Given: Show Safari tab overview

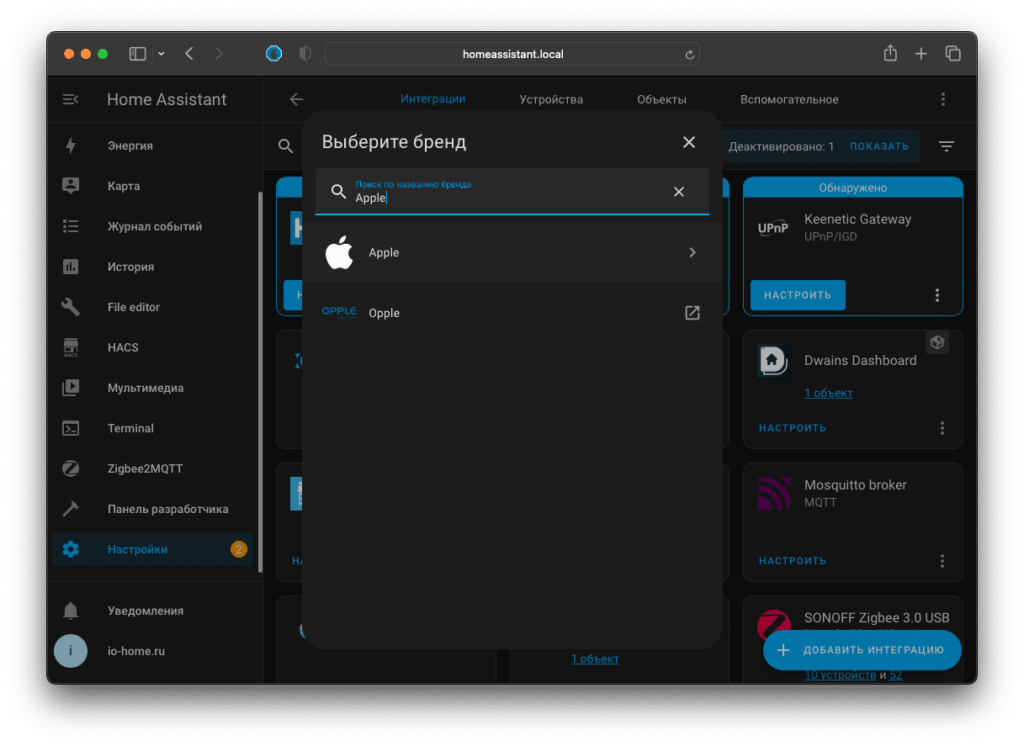Looking at the screenshot, I should point(953,54).
